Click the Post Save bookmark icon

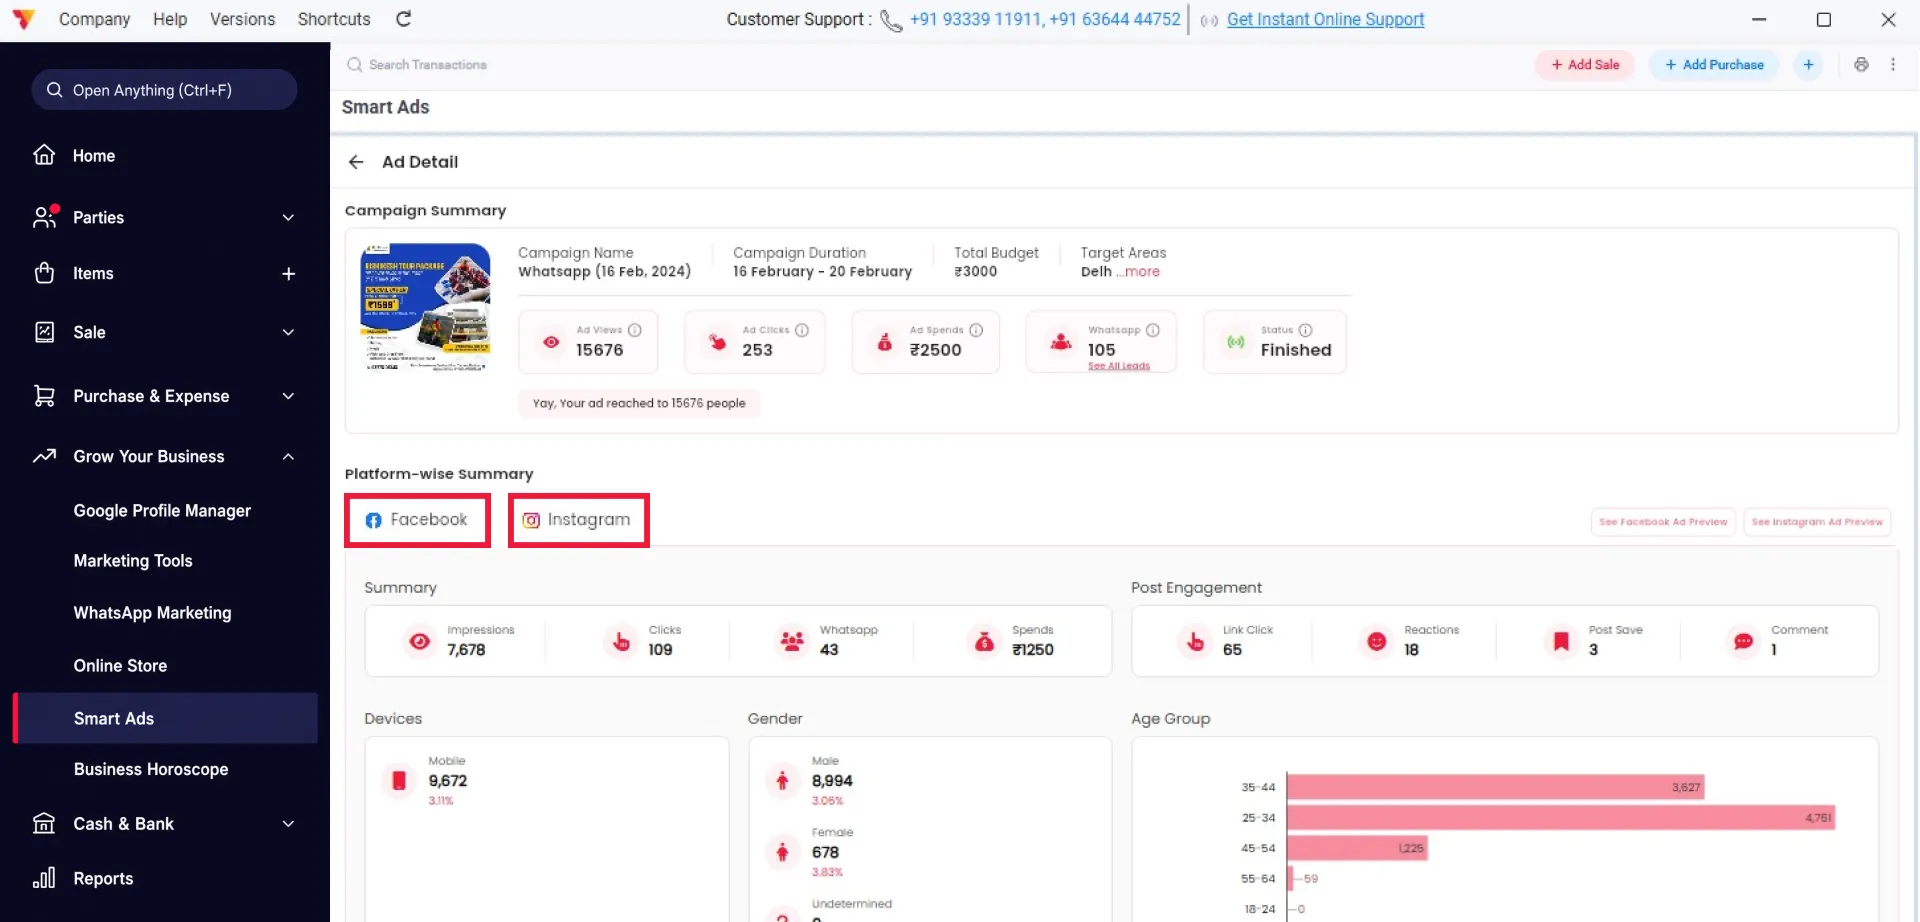[x=1561, y=641]
